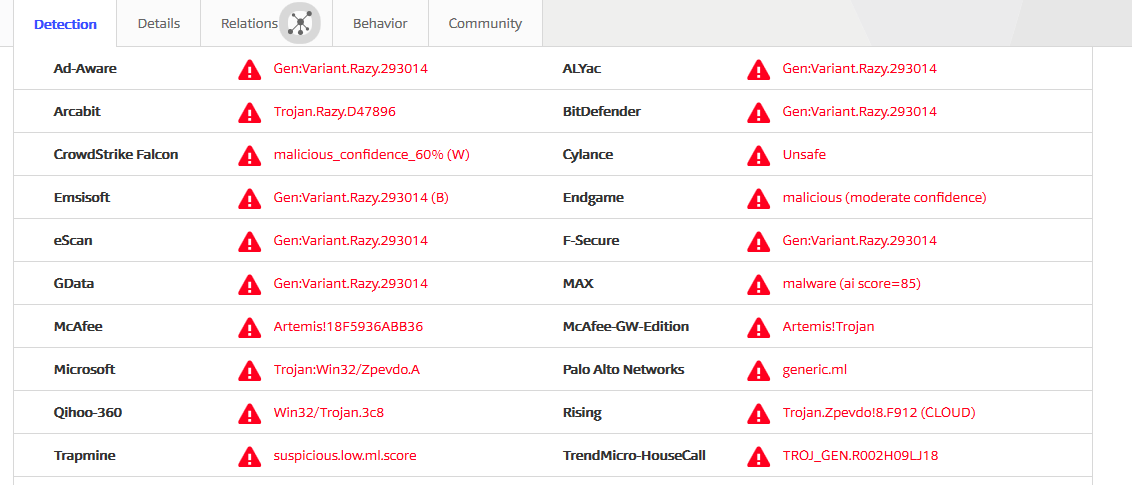The width and height of the screenshot is (1132, 485).
Task: Click warning icon in Qihoo-360 row
Action: 249,413
